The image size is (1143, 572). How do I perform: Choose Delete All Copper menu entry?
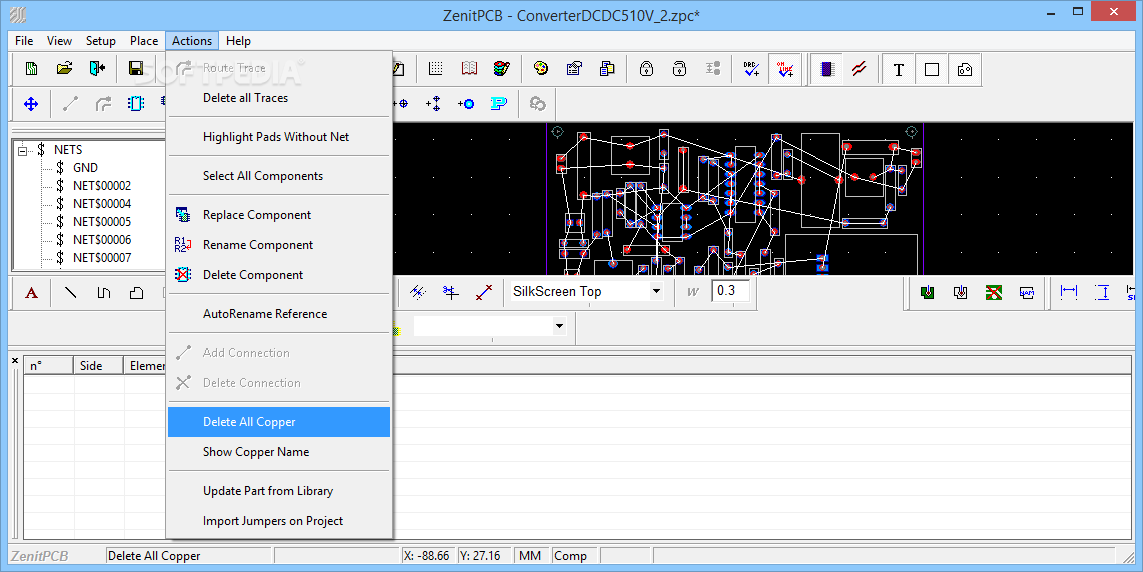pyautogui.click(x=280, y=422)
